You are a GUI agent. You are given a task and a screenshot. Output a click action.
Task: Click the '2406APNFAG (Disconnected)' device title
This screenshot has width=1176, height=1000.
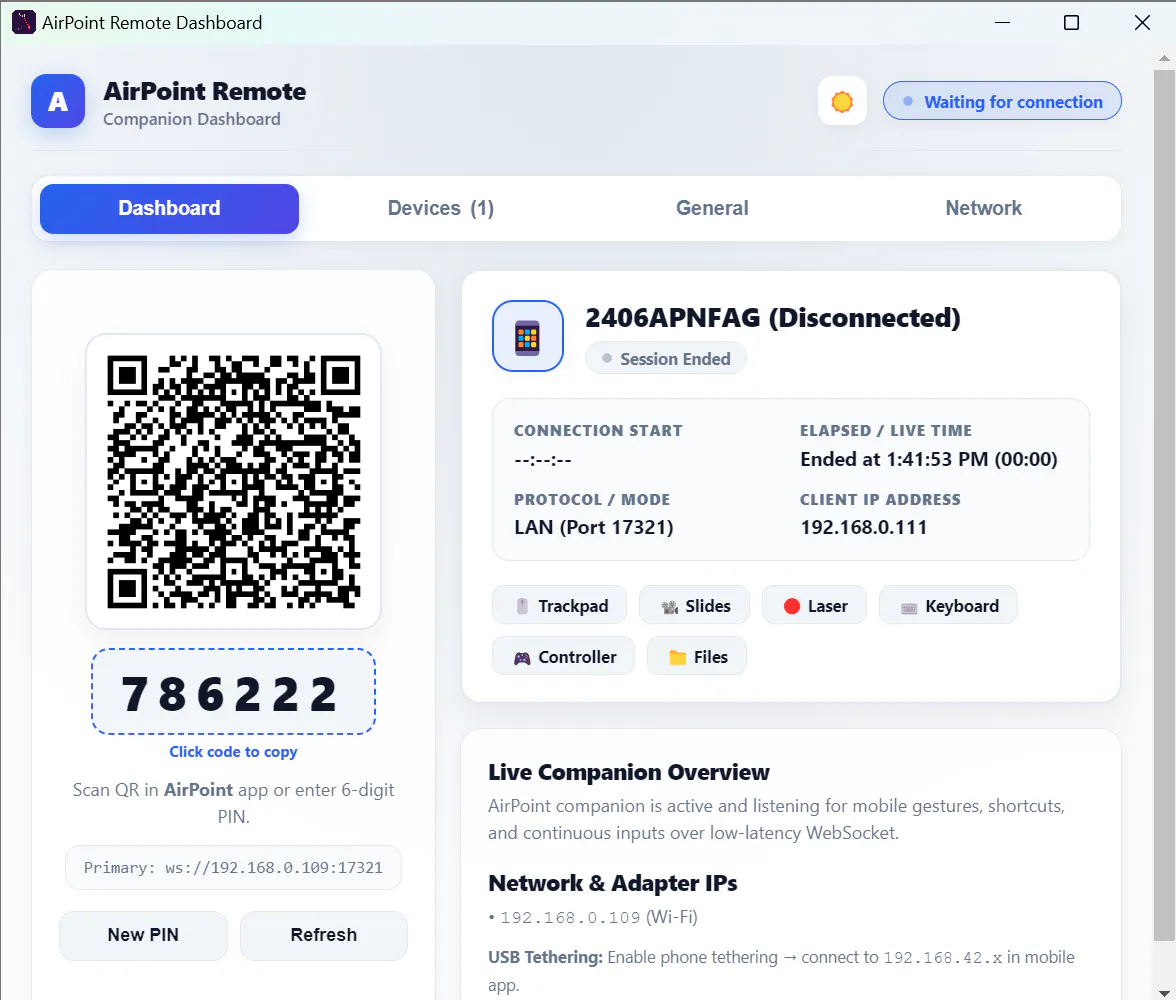tap(772, 318)
